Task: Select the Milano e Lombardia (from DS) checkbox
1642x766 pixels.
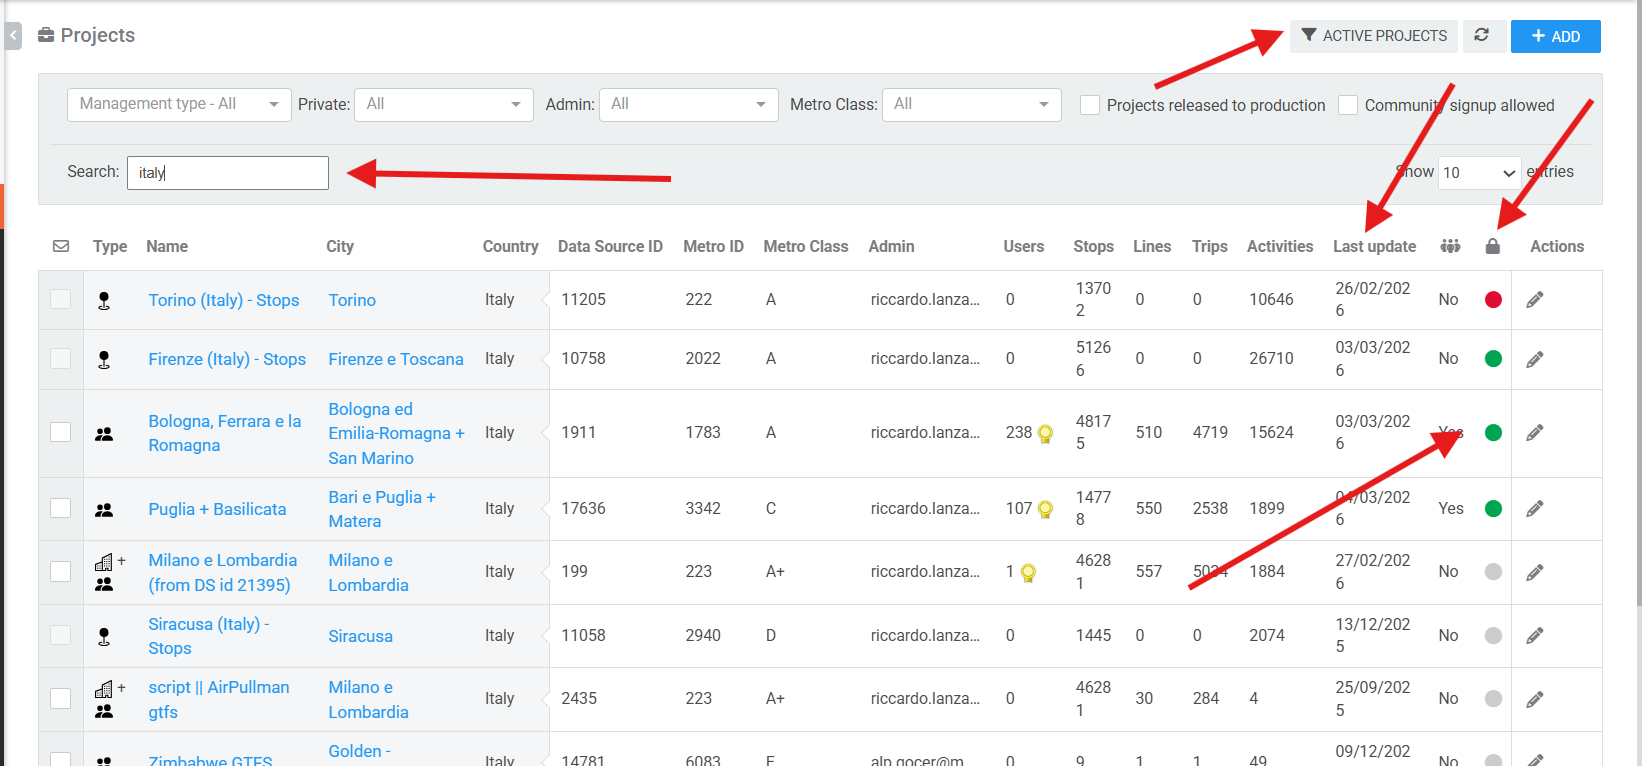Action: pos(61,571)
